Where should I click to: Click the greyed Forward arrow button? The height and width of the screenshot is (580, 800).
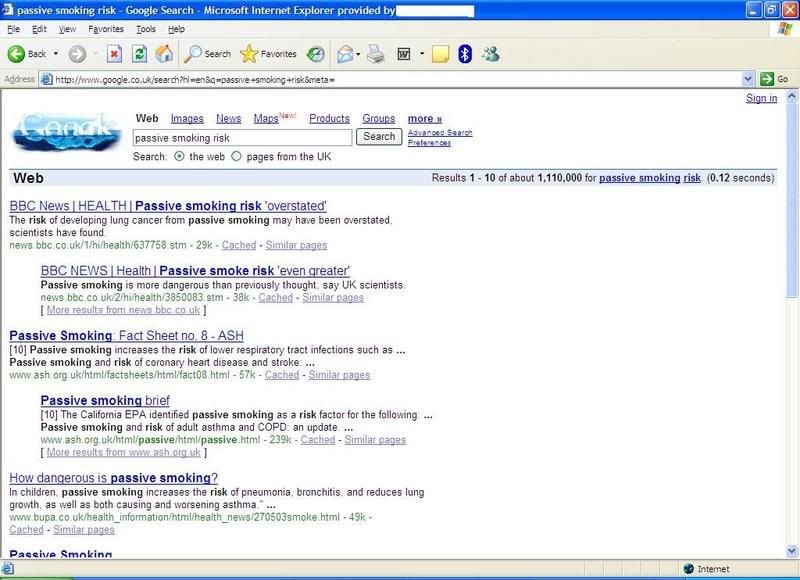point(77,54)
